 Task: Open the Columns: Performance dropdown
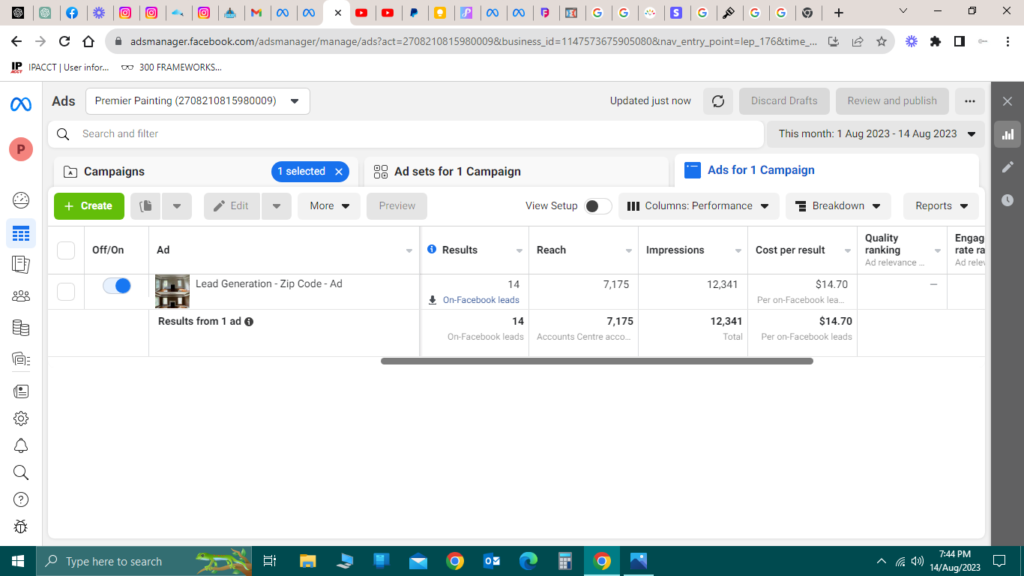[x=698, y=206]
